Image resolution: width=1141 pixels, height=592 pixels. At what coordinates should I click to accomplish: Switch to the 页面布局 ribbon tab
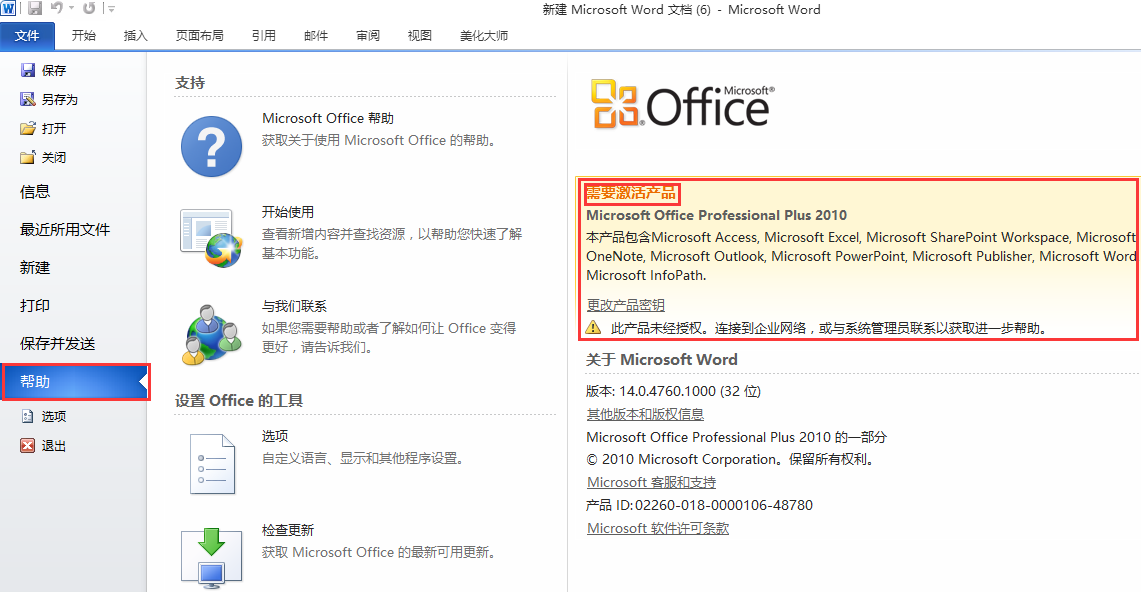click(x=200, y=36)
